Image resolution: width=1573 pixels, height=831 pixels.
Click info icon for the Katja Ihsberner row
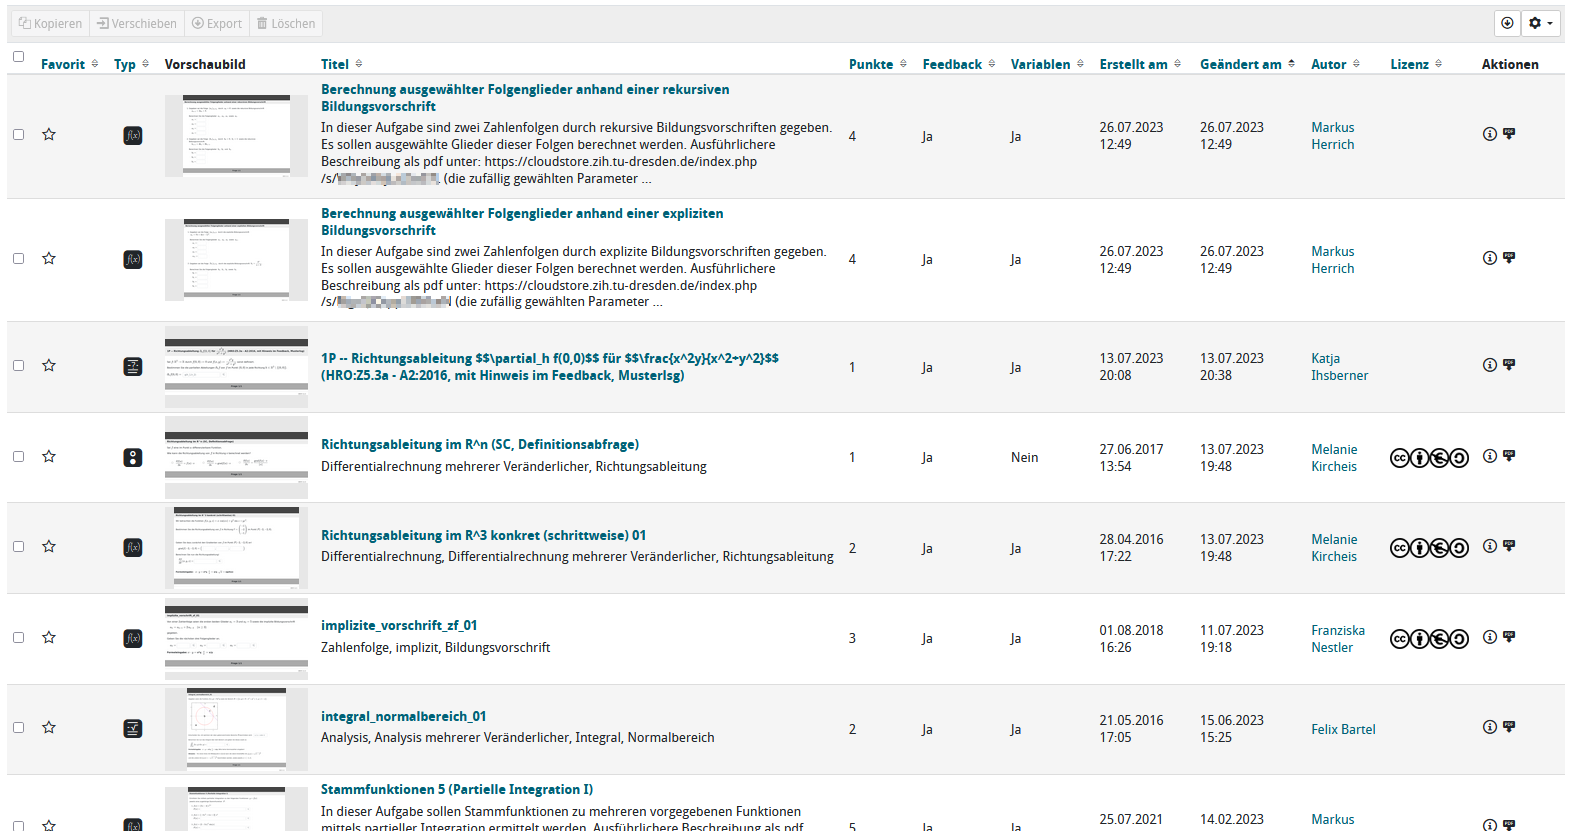point(1489,365)
